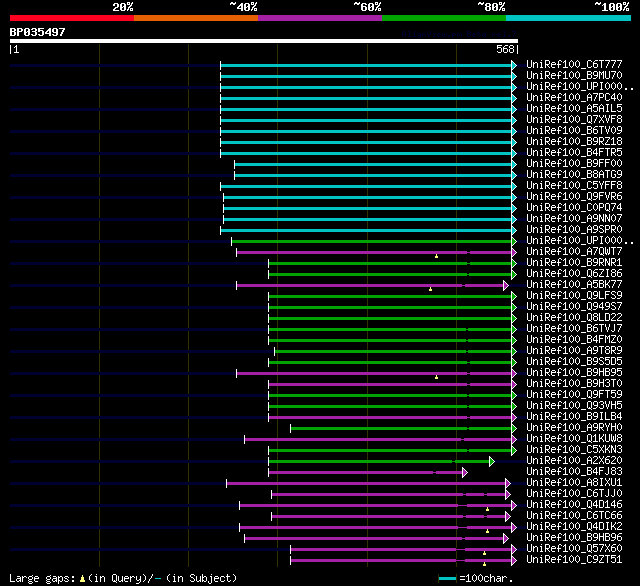Open hit UniRef100_Q7XVF8
640x586 pixels.
(x=574, y=120)
